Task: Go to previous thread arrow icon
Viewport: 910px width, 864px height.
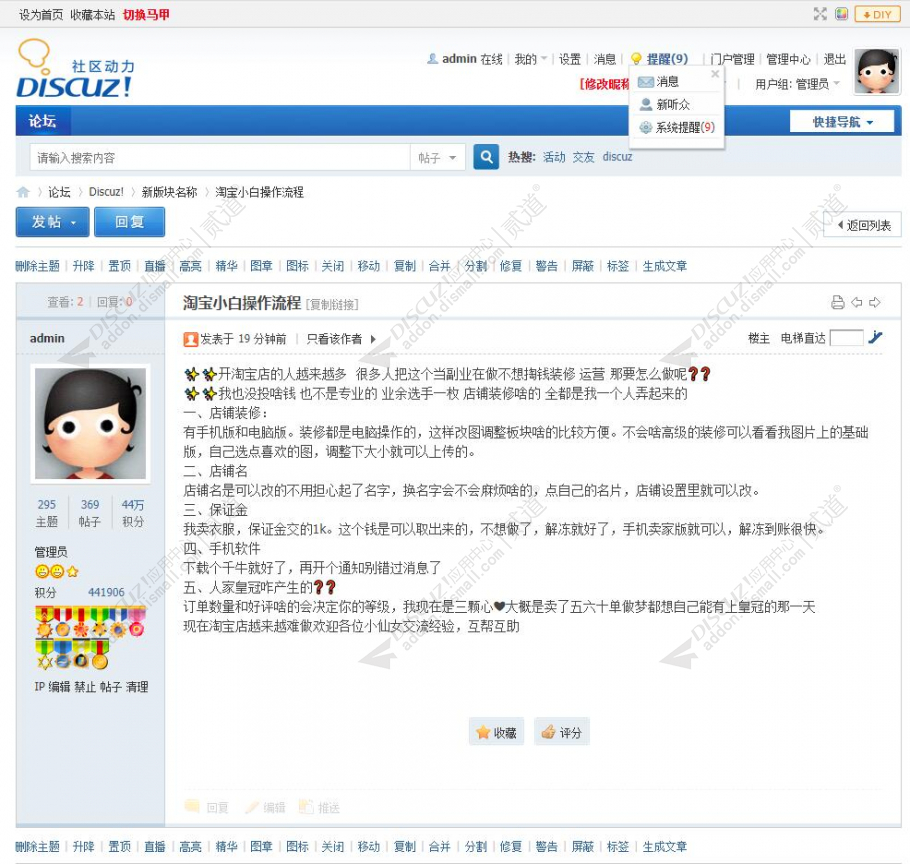Action: pos(857,302)
